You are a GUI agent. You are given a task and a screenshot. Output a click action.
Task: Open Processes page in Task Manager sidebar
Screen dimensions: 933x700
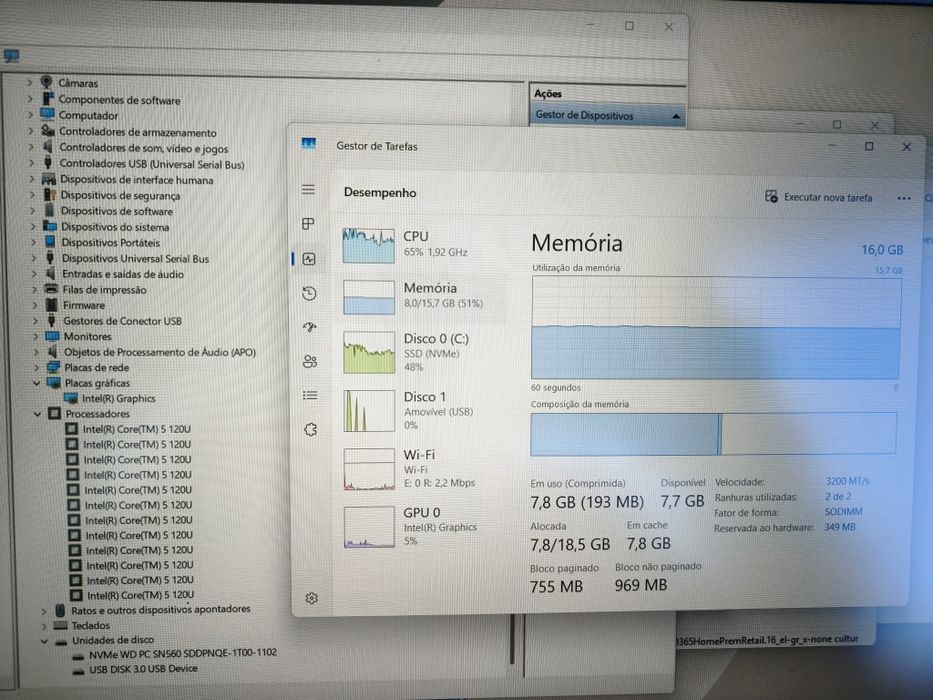pyautogui.click(x=308, y=224)
